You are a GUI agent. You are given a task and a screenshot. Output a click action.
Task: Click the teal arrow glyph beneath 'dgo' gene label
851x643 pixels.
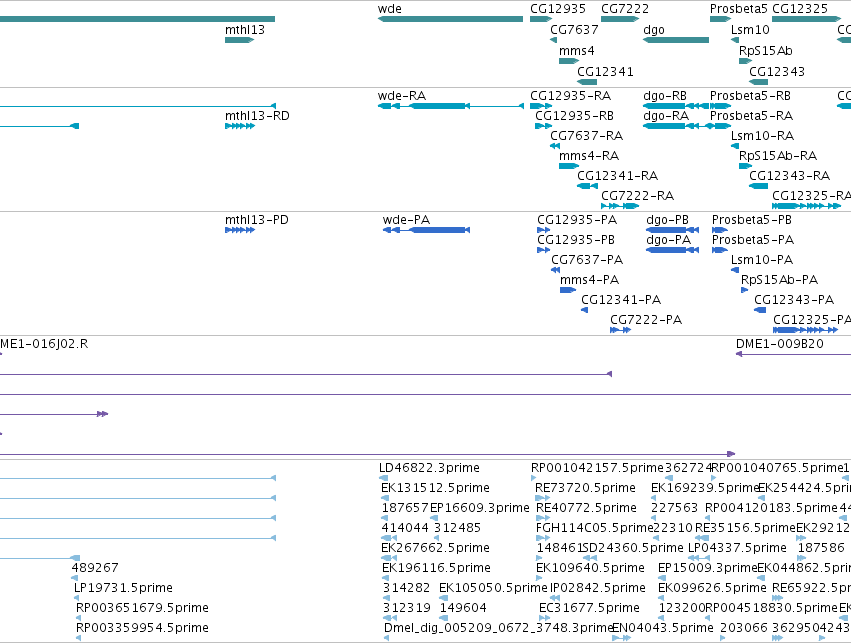click(676, 40)
